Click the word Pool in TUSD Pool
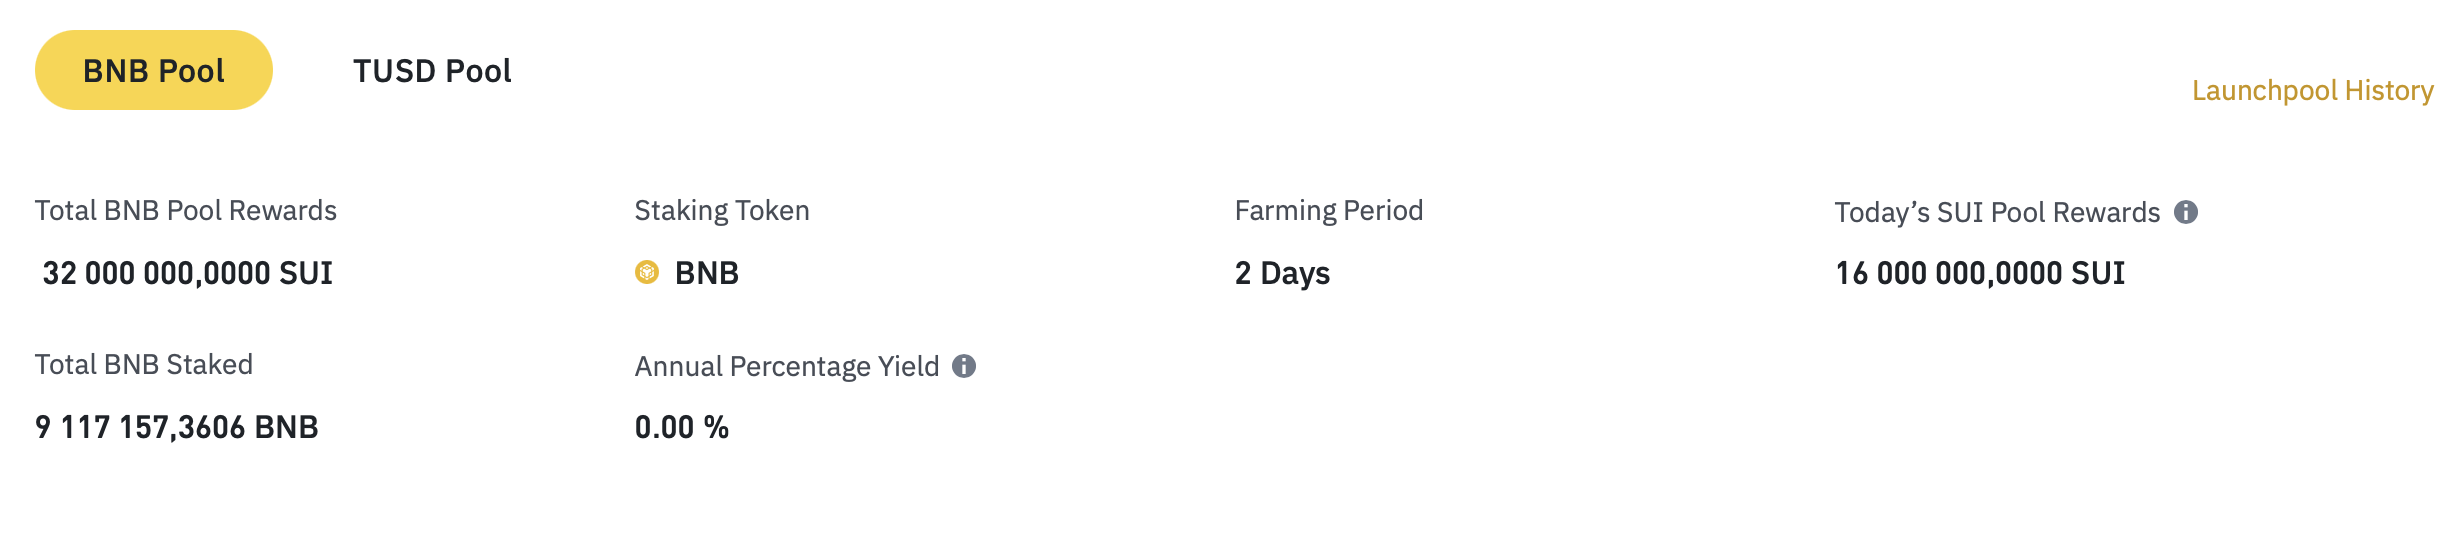This screenshot has width=2446, height=552. (478, 71)
